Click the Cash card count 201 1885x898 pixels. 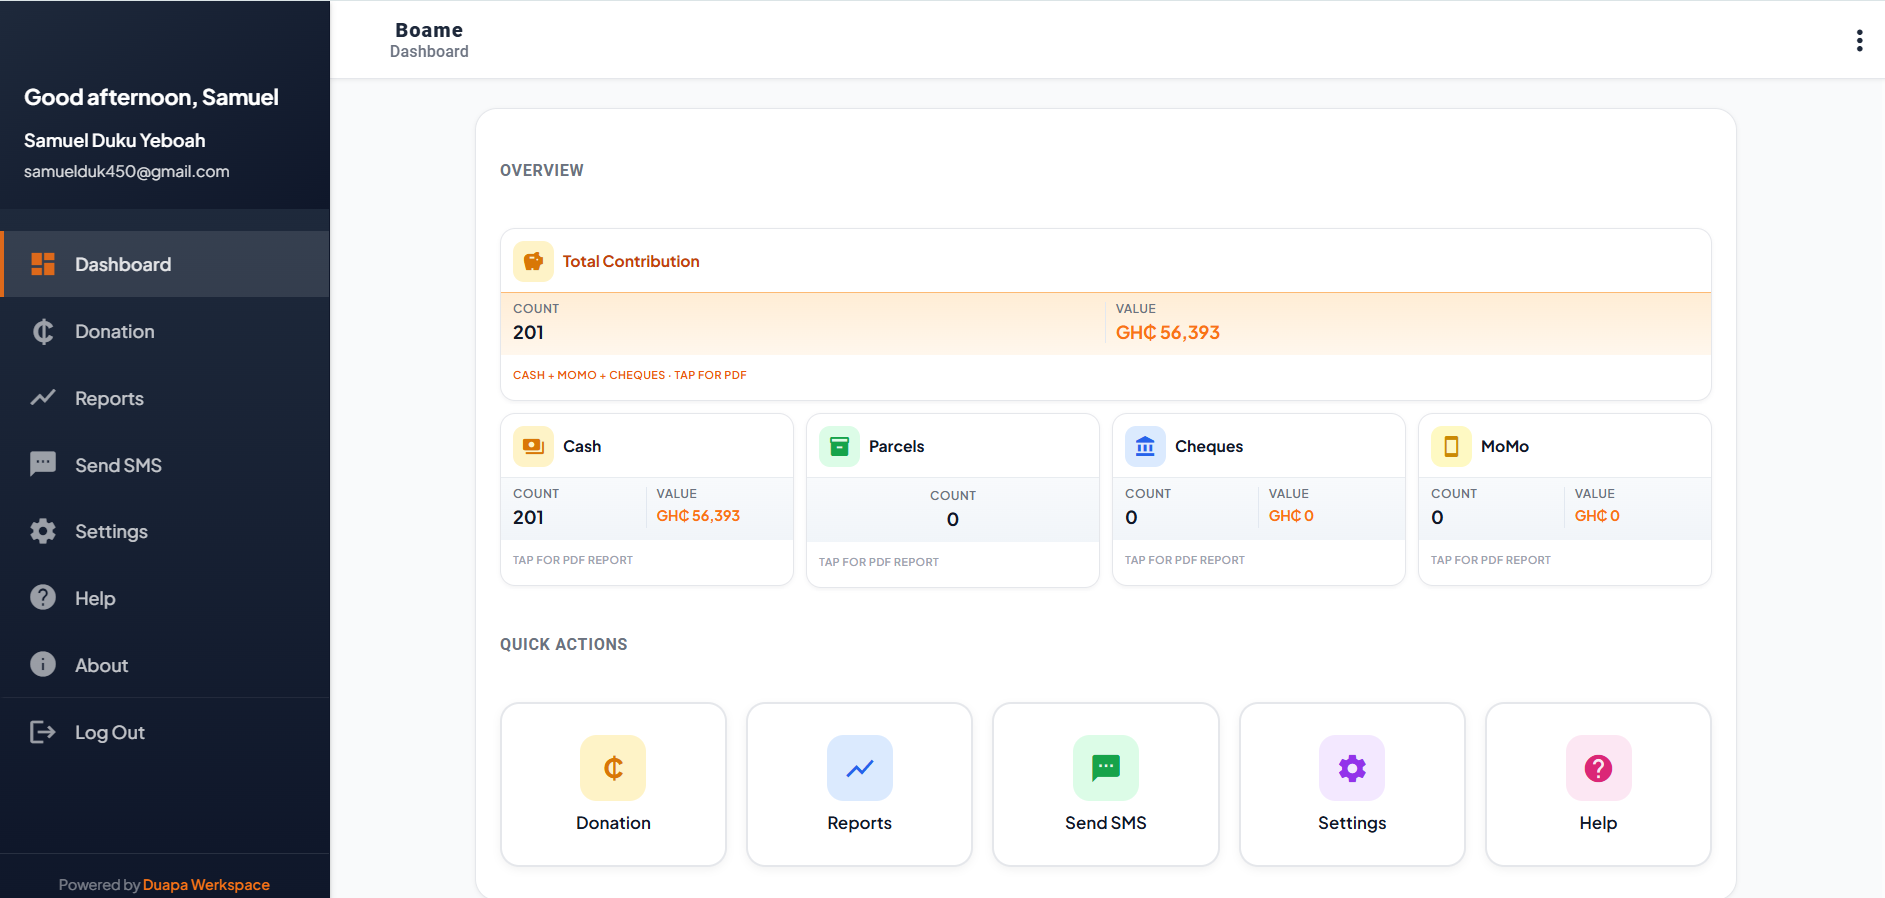click(528, 518)
